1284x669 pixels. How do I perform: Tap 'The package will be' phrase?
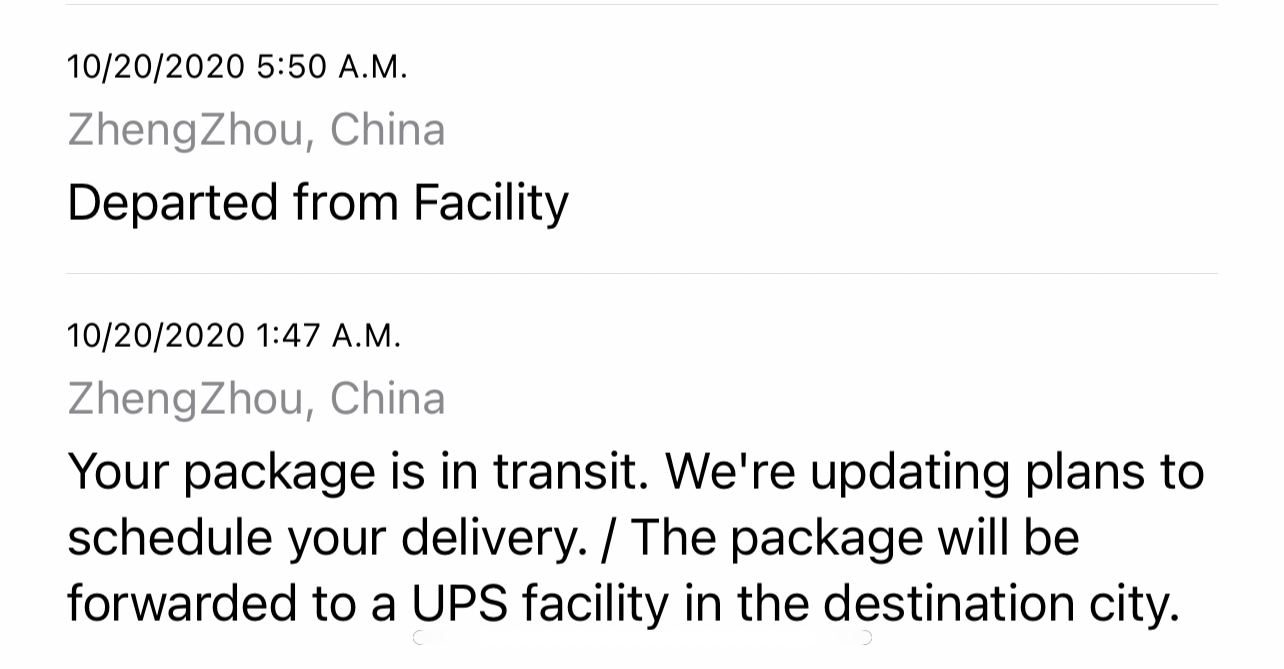(x=855, y=538)
